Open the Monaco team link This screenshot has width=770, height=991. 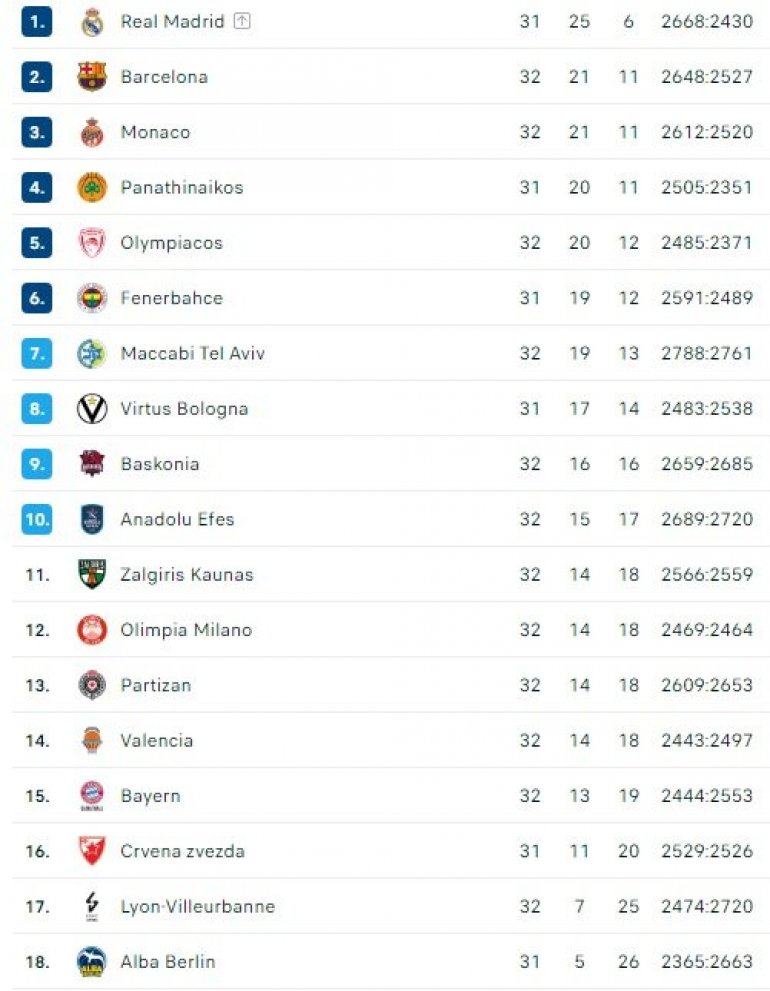tap(155, 132)
